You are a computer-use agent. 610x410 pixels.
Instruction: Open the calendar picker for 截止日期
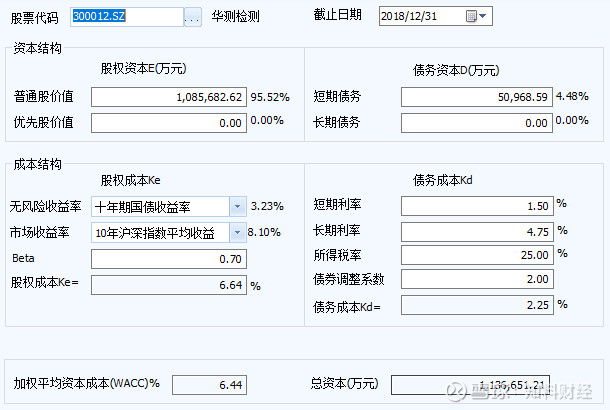[x=476, y=16]
